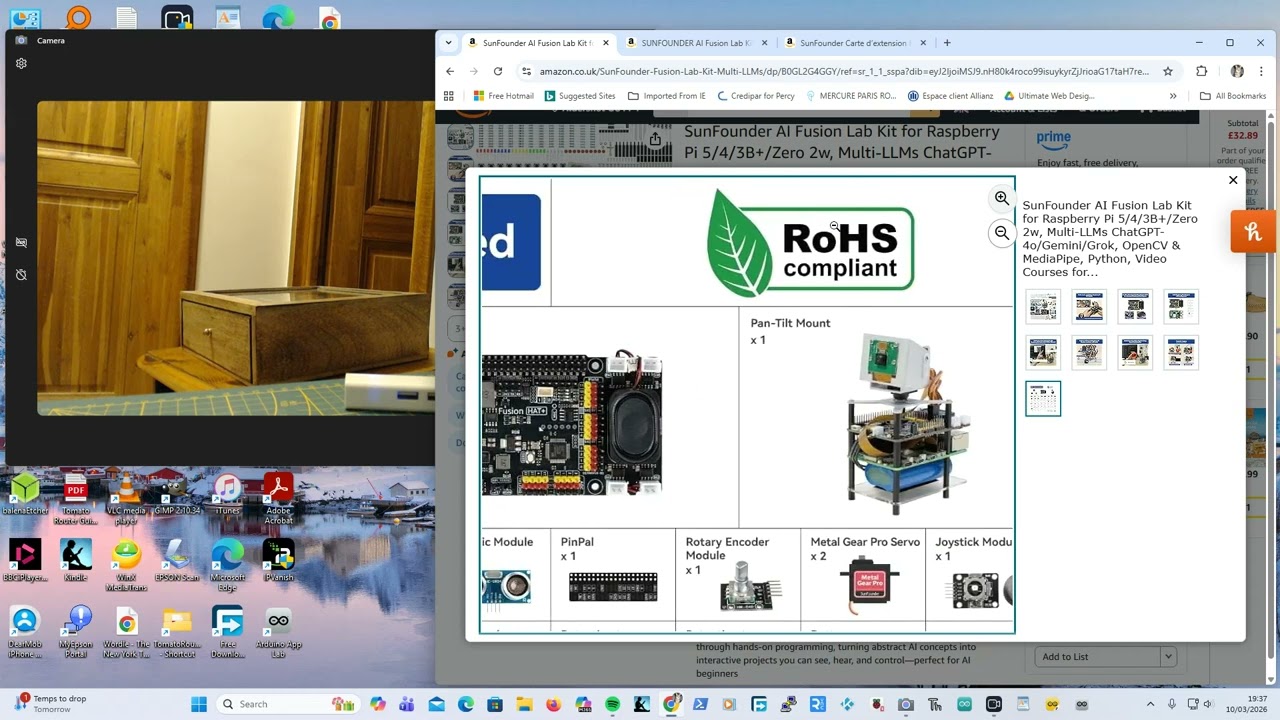This screenshot has width=1280, height=720.
Task: Open the Temps to drop weather widget
Action: click(50, 704)
